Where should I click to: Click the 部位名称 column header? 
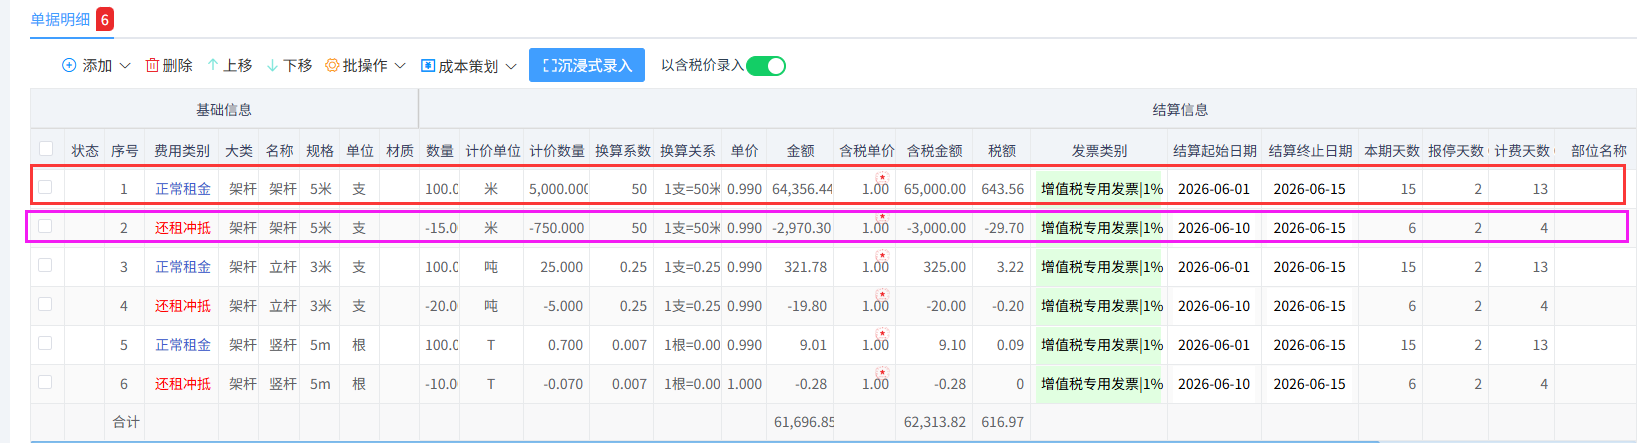click(x=1599, y=150)
